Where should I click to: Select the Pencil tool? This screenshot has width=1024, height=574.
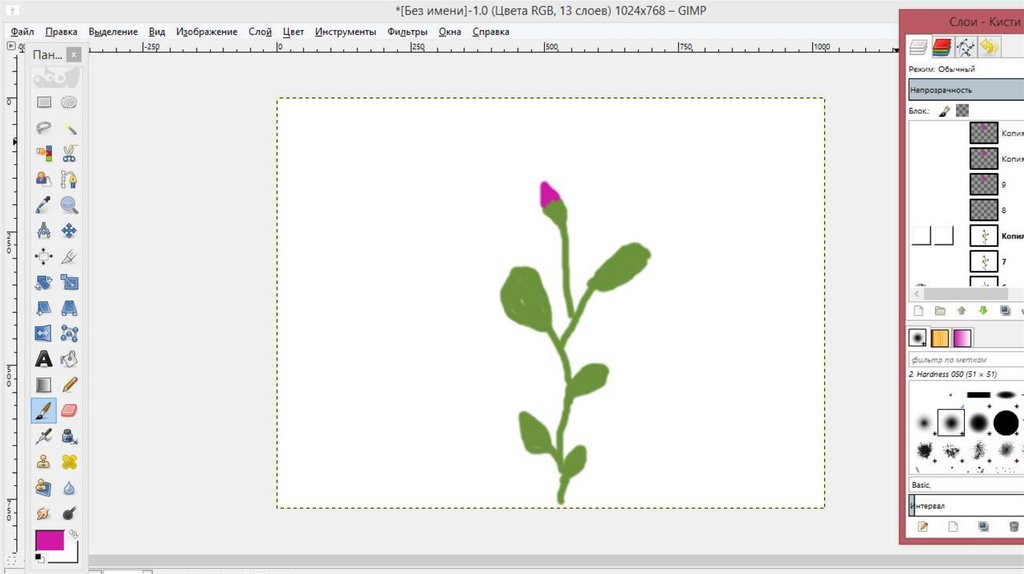[69, 384]
